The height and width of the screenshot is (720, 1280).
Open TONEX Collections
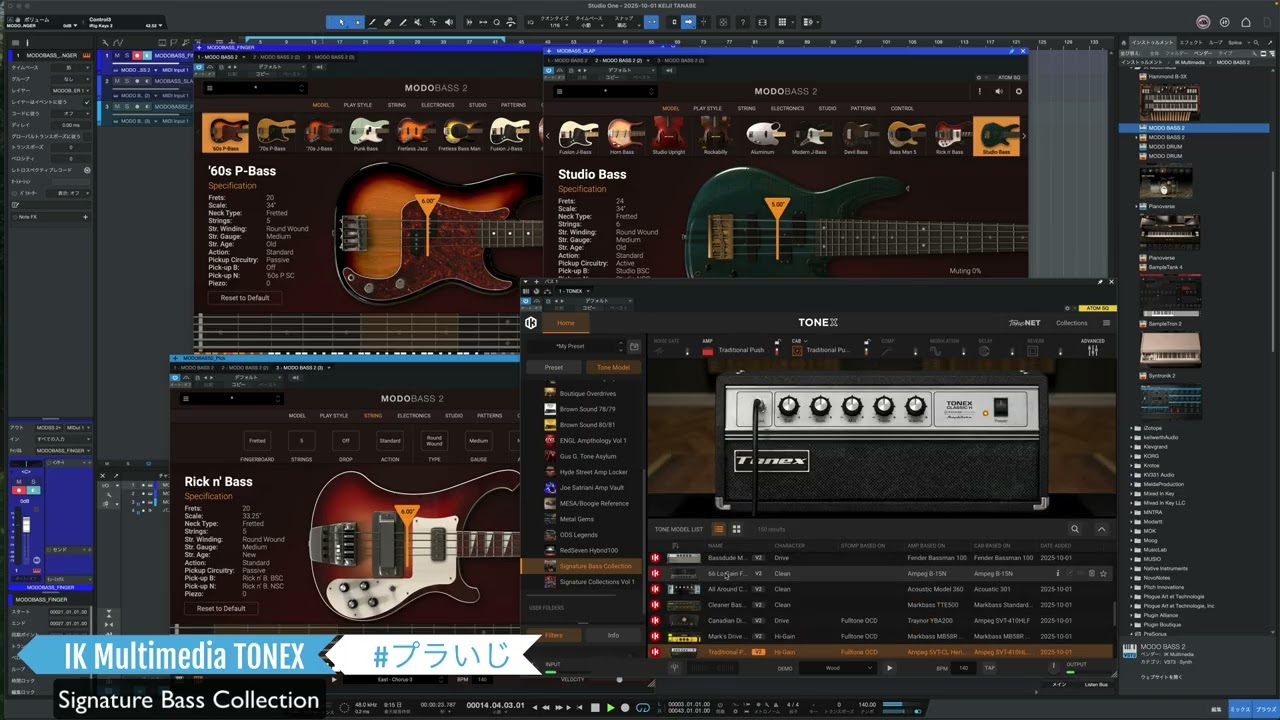pos(1071,323)
